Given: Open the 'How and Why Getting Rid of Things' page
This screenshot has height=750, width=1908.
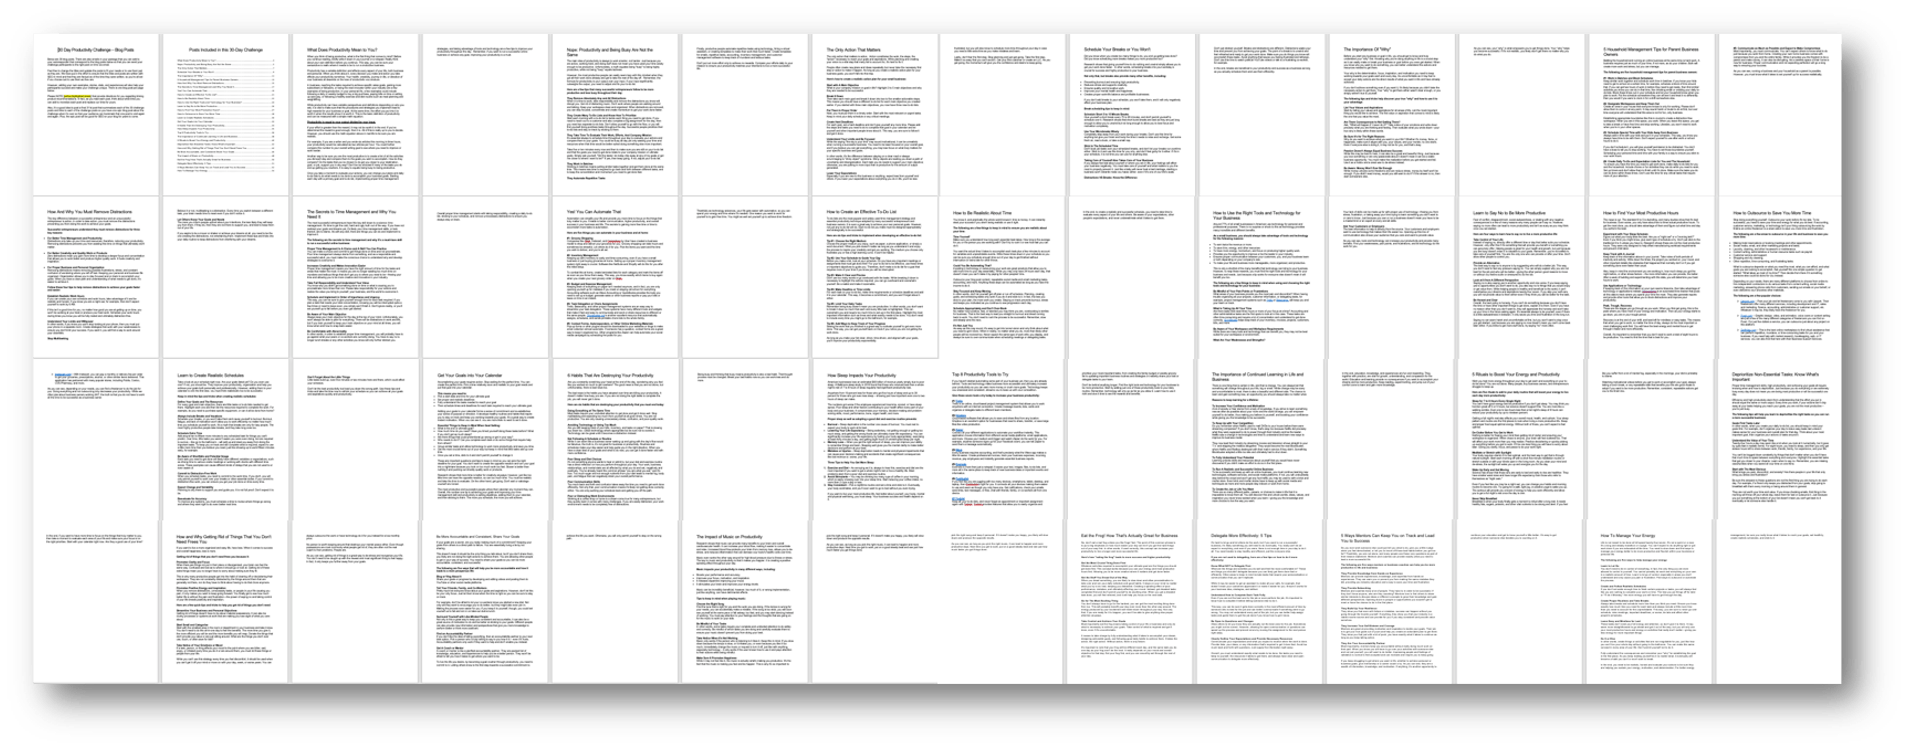Looking at the screenshot, I should 225,603.
